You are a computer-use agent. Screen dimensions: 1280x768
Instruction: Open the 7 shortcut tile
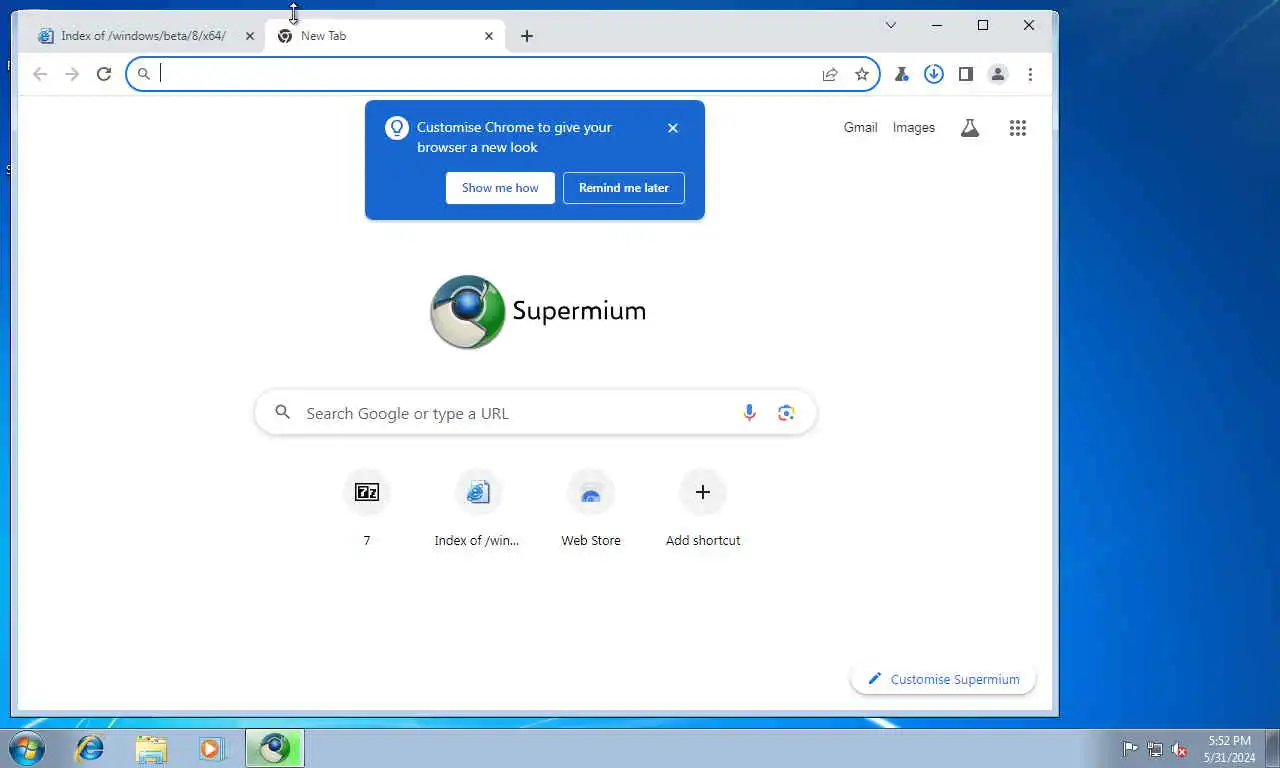(367, 509)
